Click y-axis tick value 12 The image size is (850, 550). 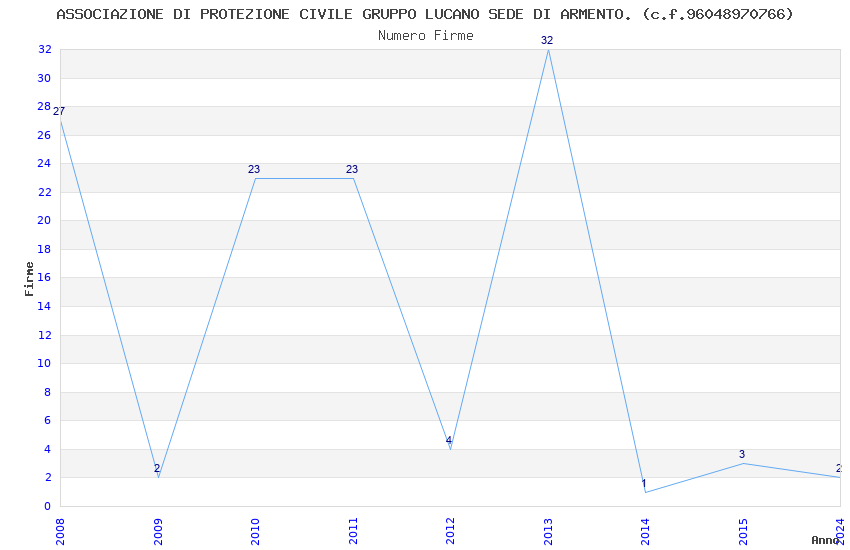[44, 335]
